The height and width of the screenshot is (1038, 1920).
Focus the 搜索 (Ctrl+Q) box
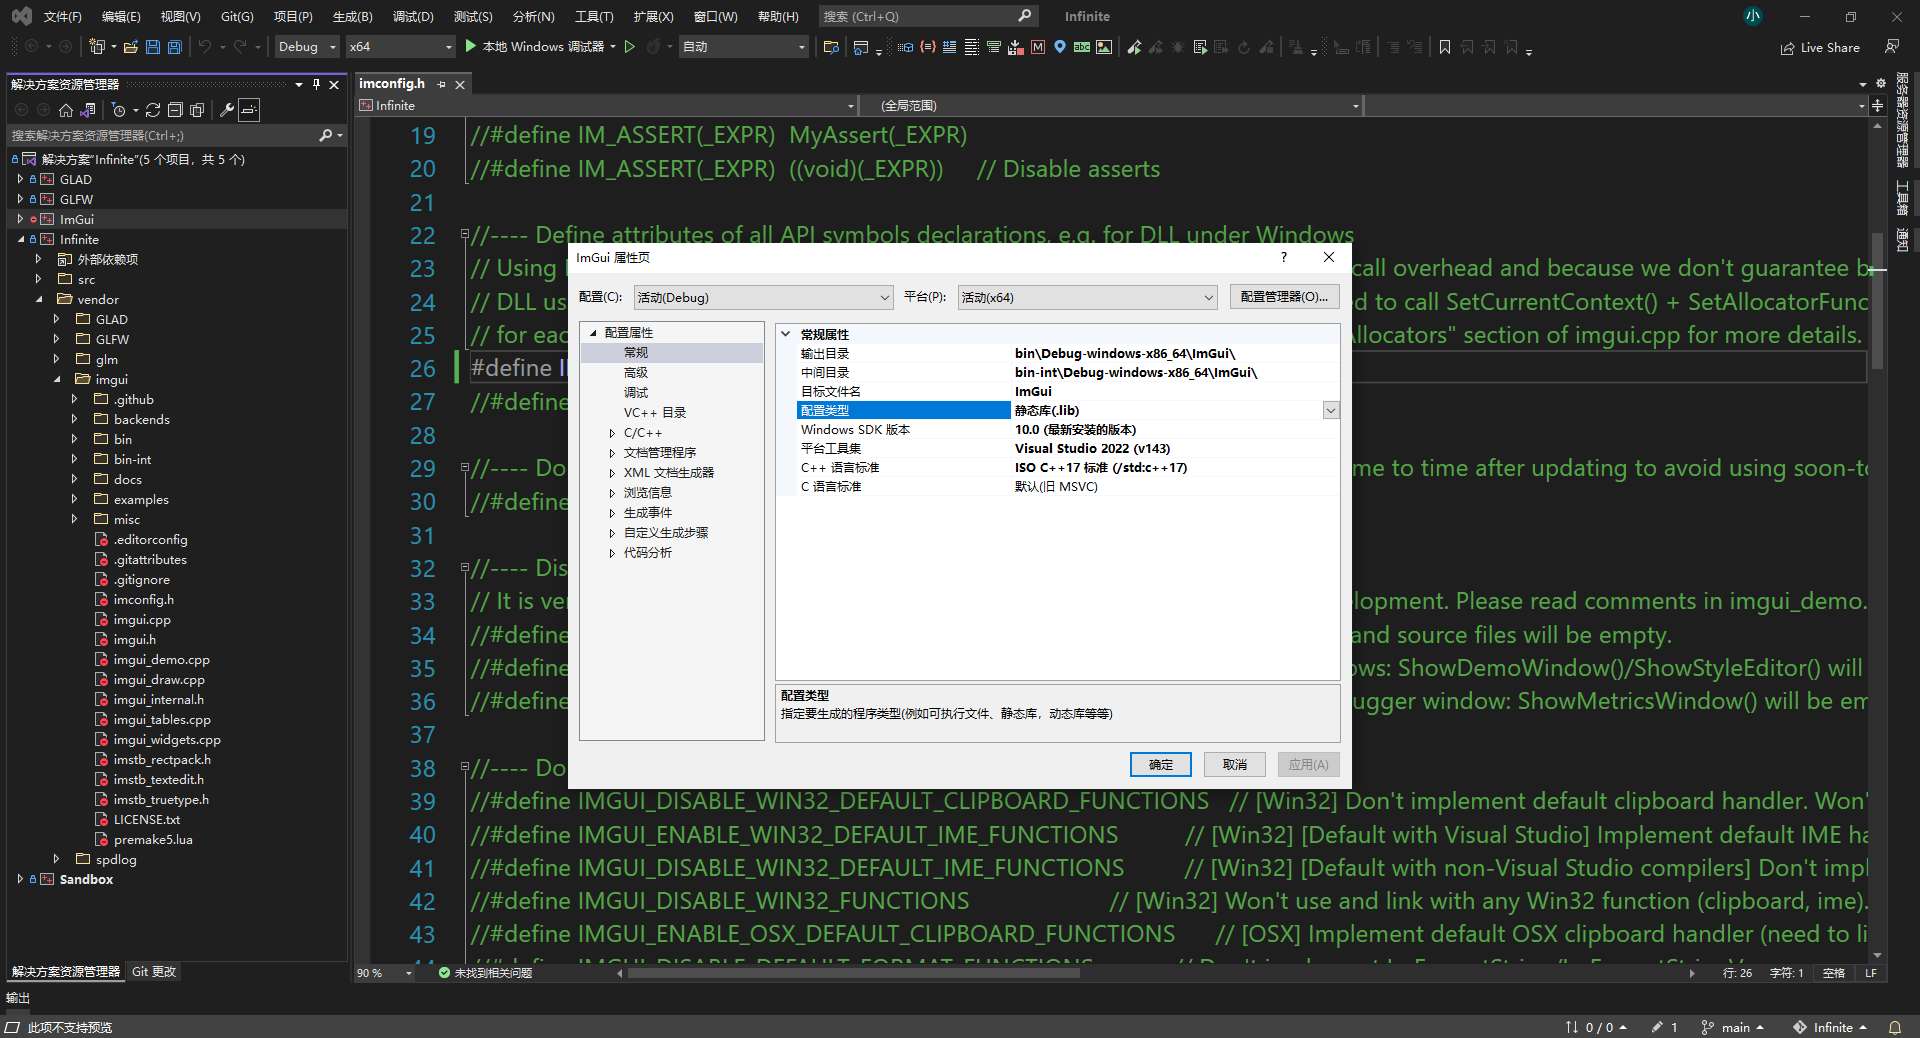[927, 16]
